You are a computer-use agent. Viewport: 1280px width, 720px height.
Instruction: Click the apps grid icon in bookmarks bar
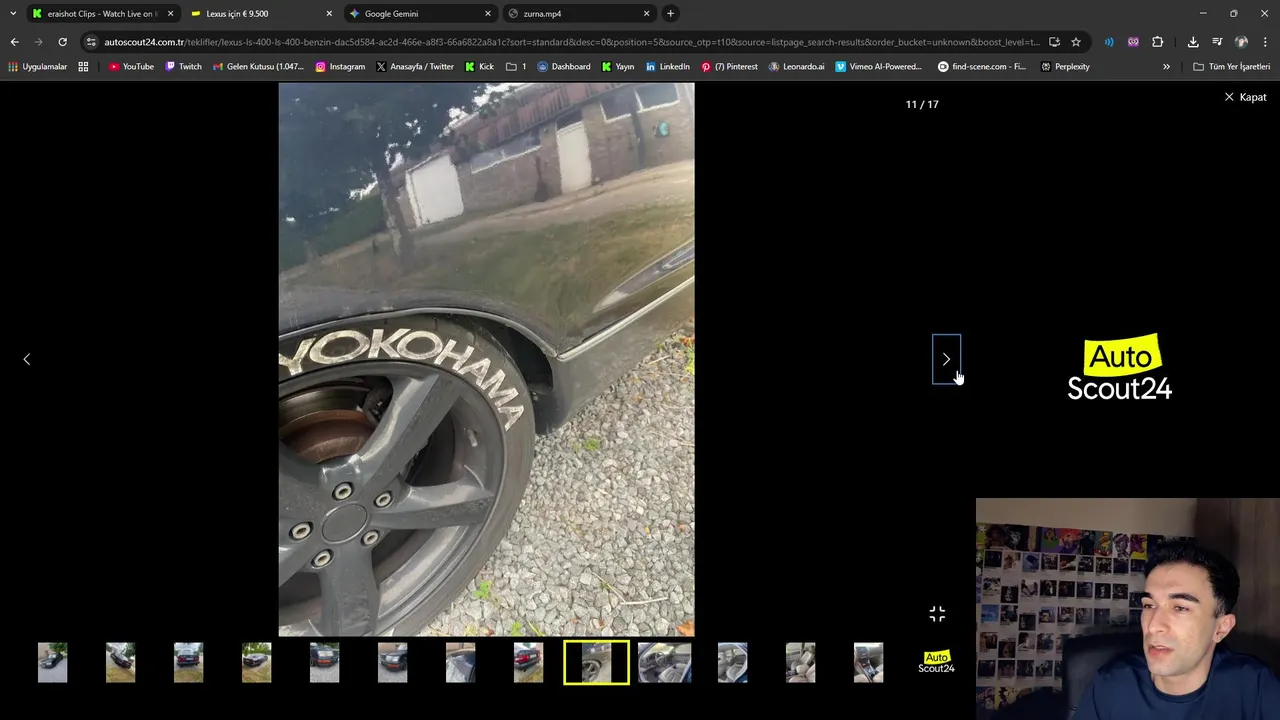point(83,67)
